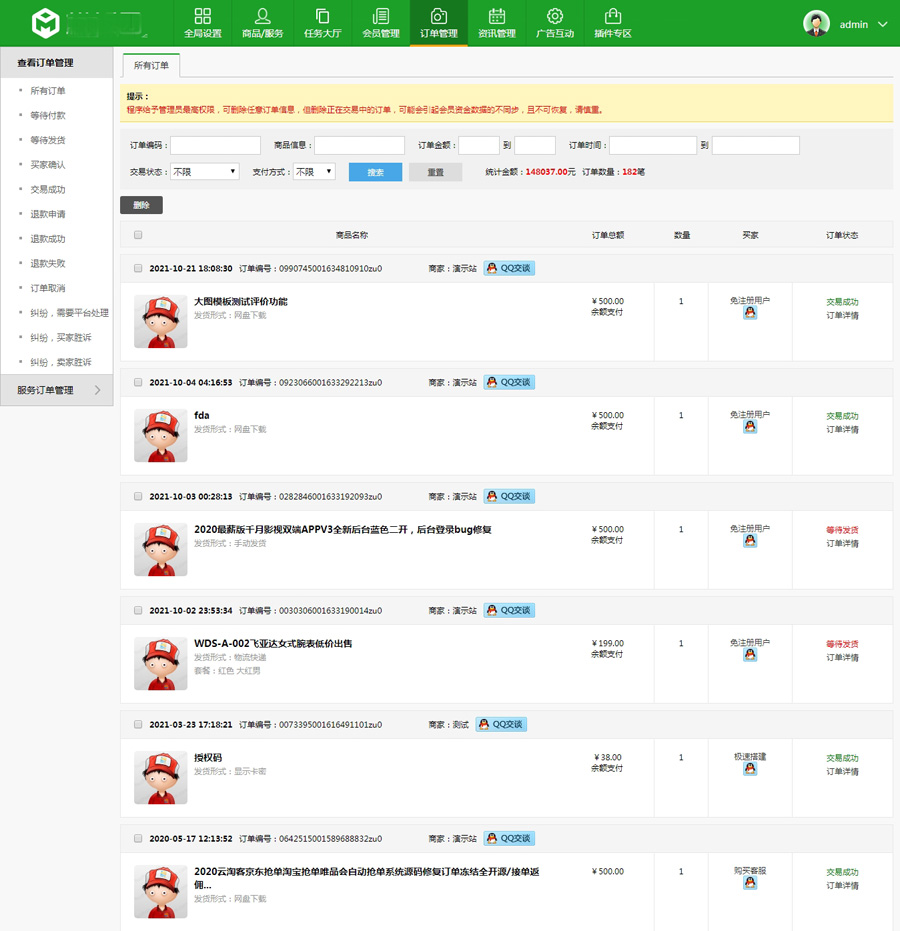Viewport: 900px width, 931px height.
Task: Open the 商品/服务 navigation icon
Action: 262,17
